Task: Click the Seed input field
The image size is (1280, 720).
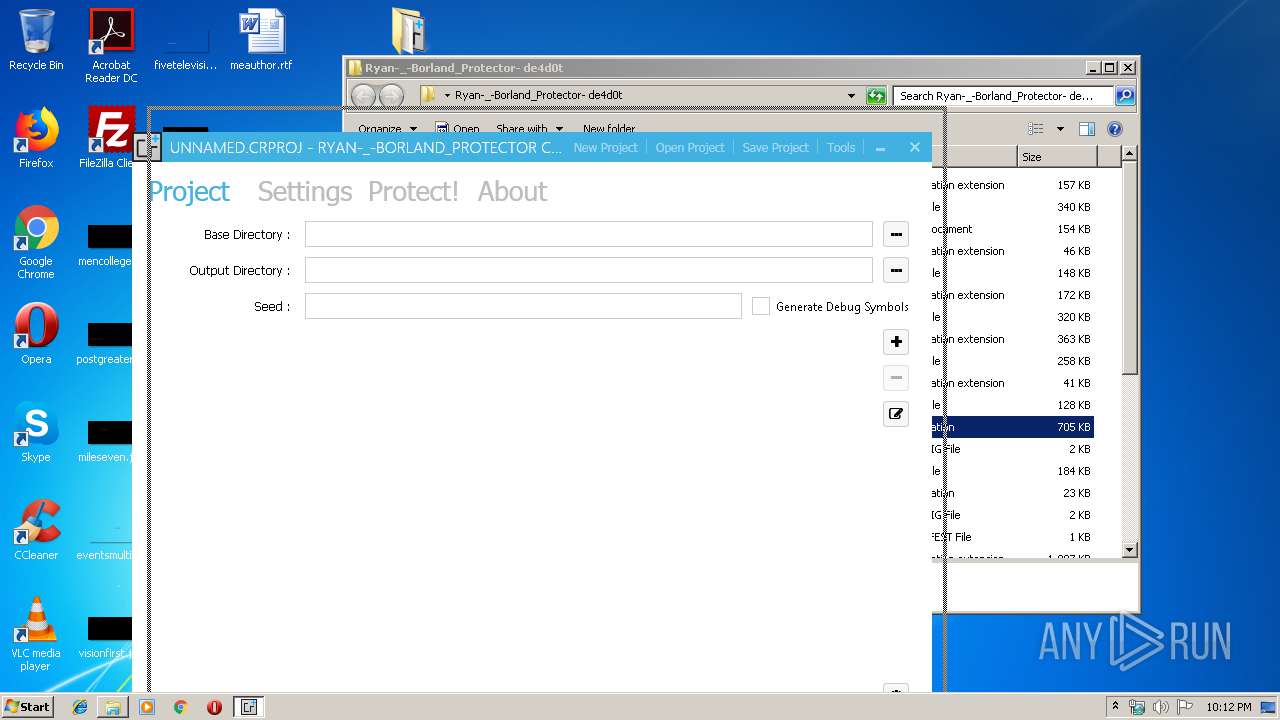Action: (x=523, y=306)
